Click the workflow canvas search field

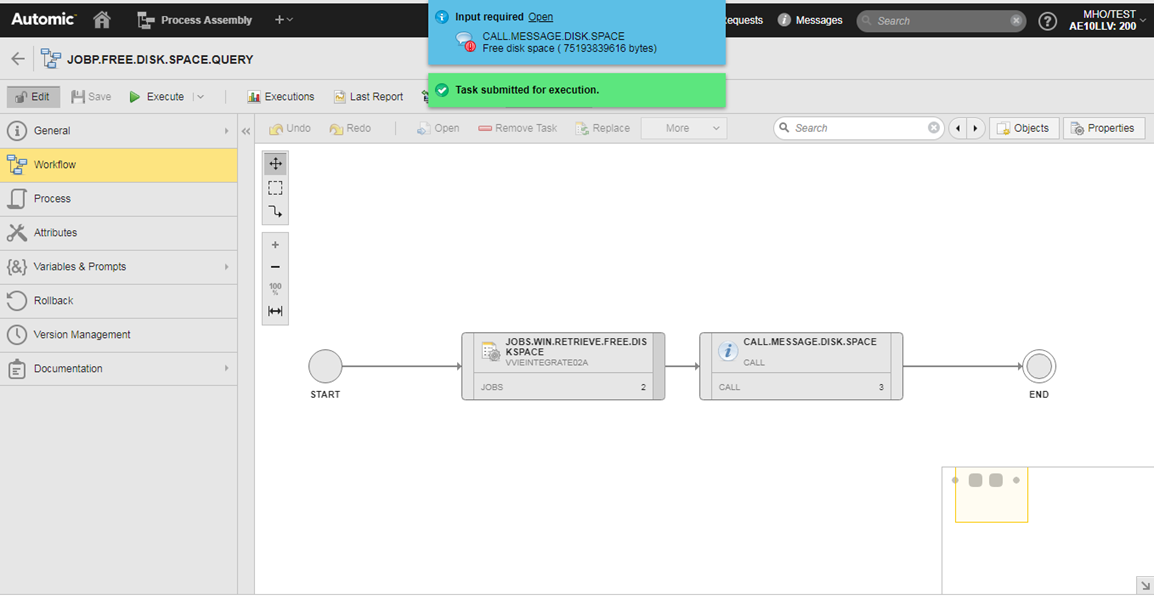click(858, 128)
